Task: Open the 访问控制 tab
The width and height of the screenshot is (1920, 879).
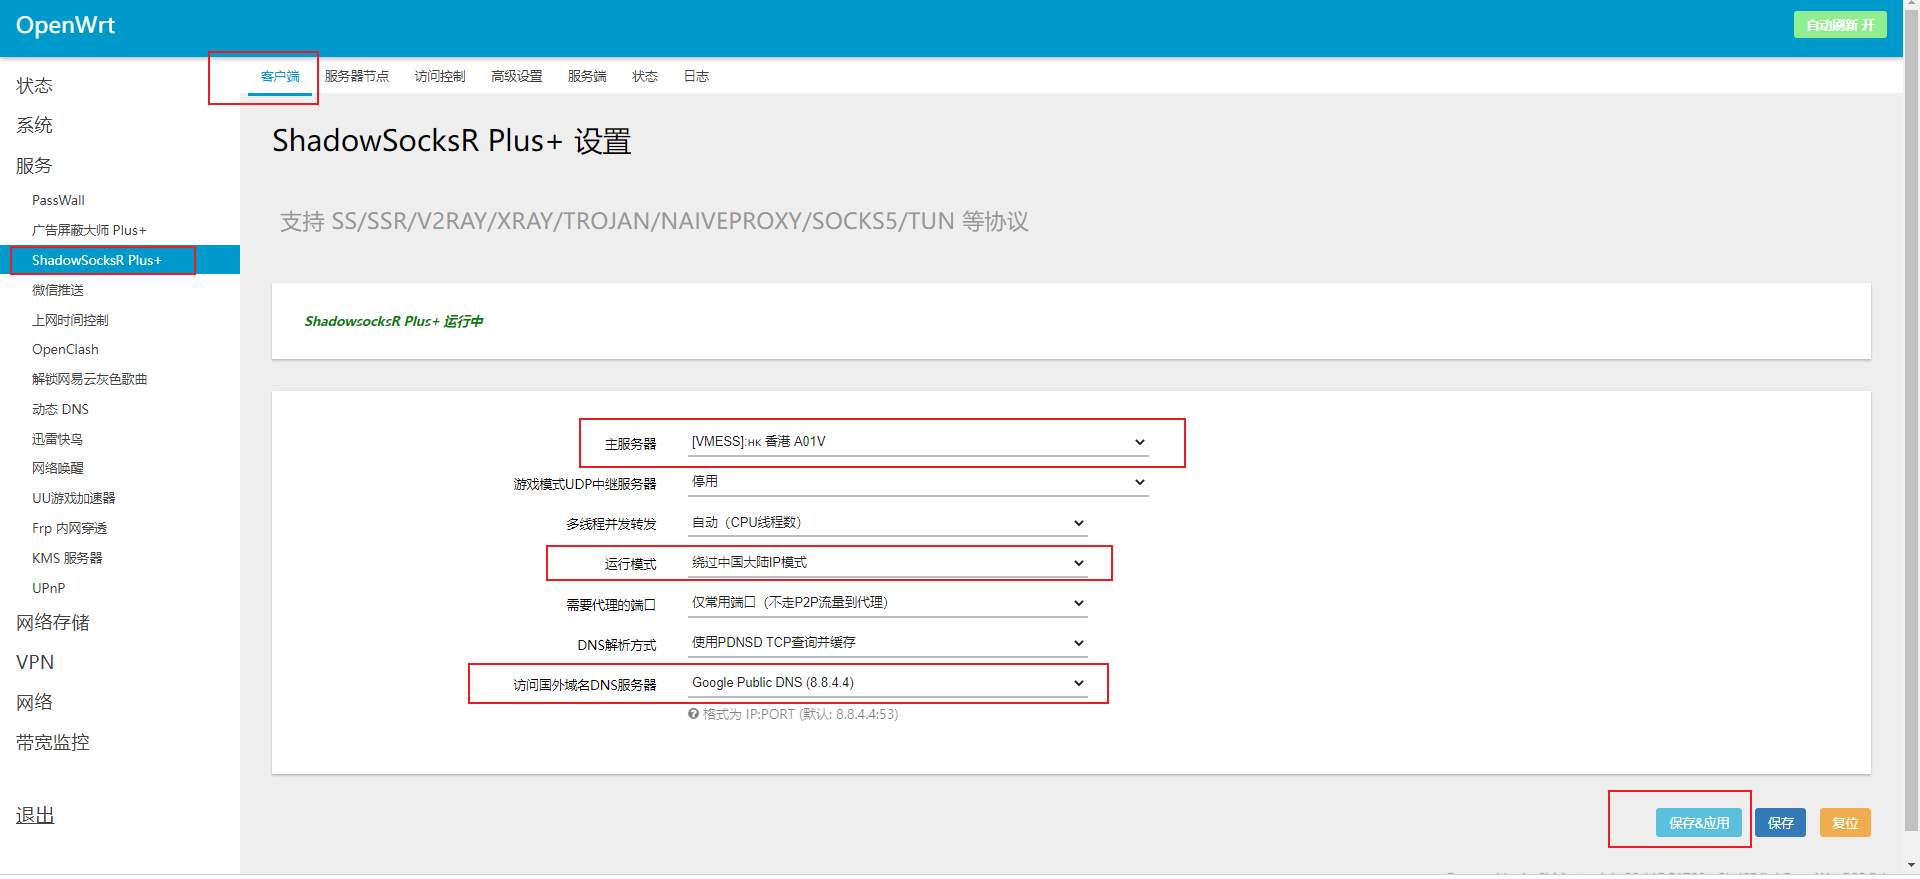Action: (x=440, y=77)
